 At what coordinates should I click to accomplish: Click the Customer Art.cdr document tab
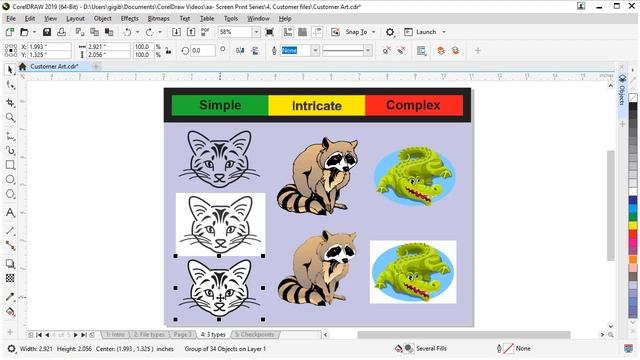click(x=54, y=66)
